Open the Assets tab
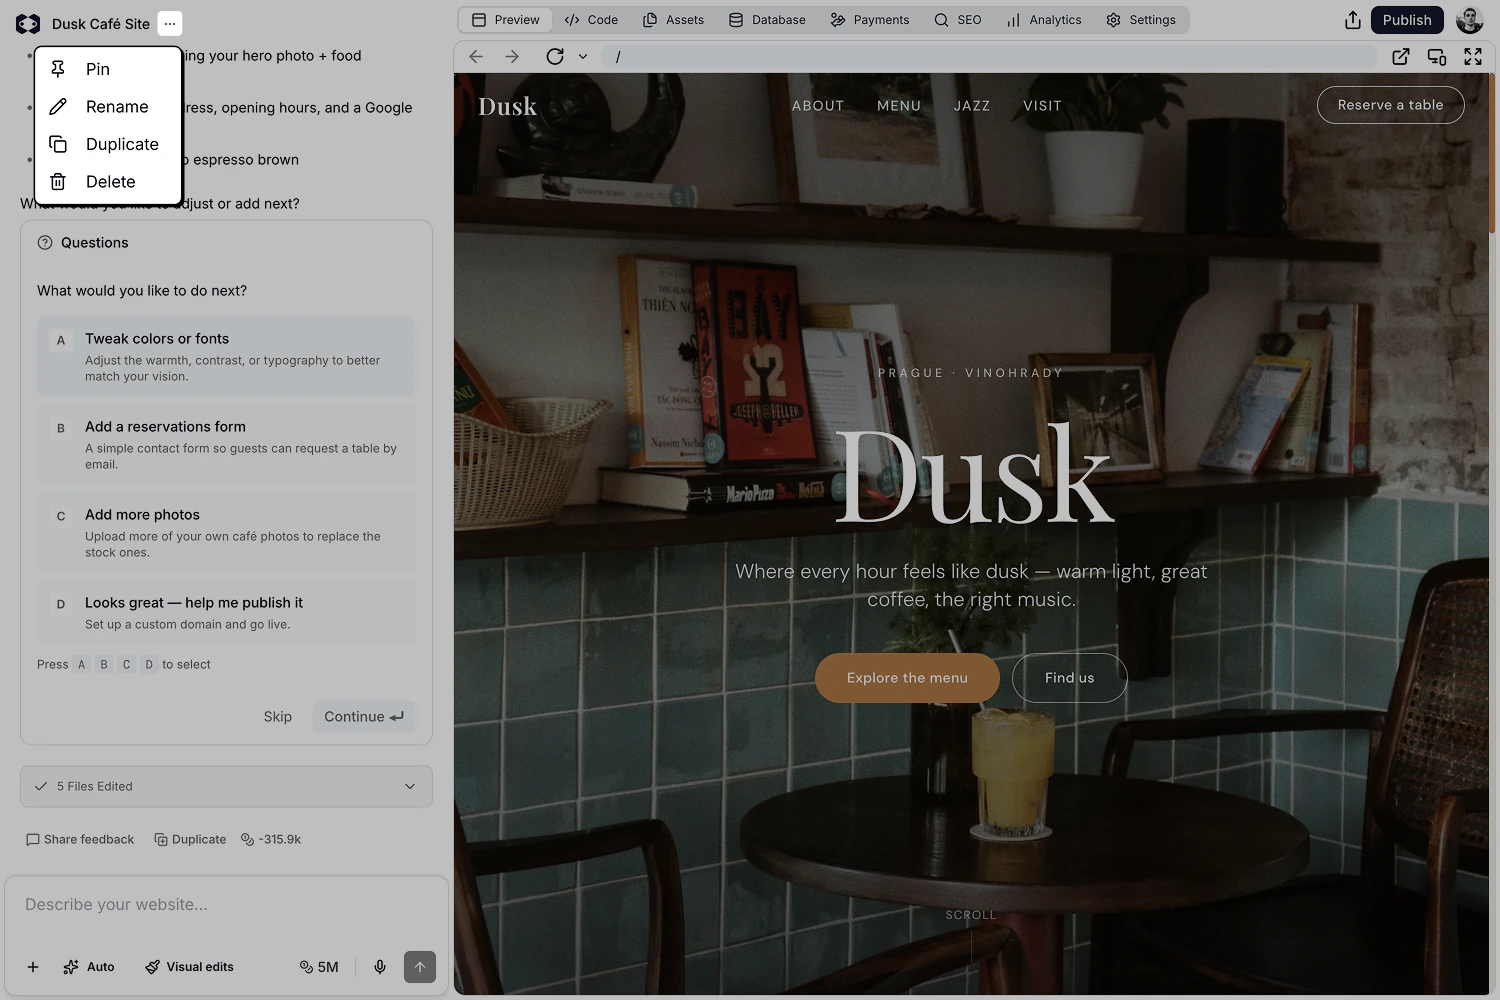This screenshot has width=1500, height=1000. 674,20
